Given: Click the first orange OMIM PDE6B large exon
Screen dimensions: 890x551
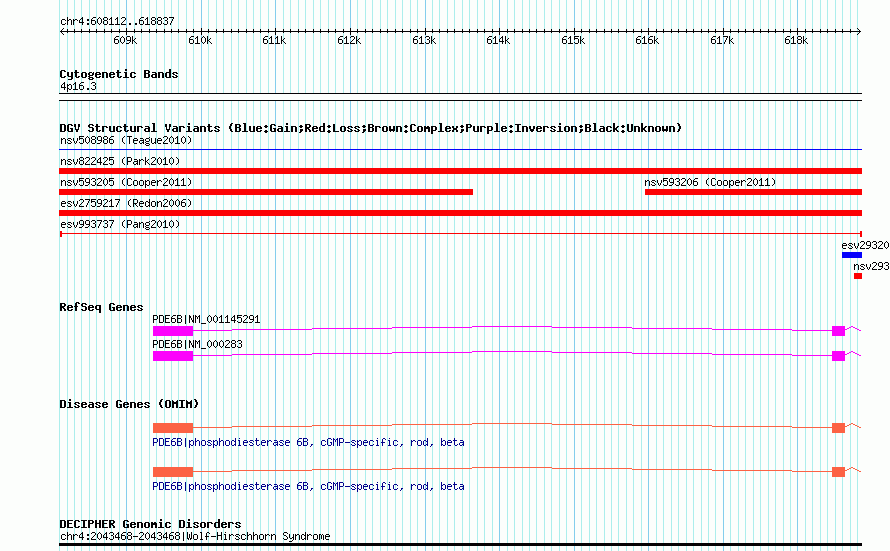Looking at the screenshot, I should click(173, 428).
